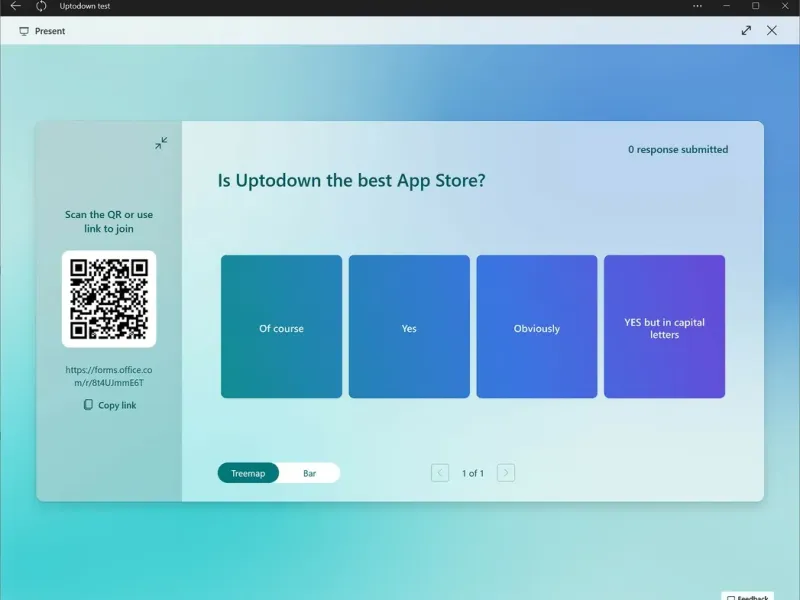
Task: Minimize the Uptodown test window
Action: [x=727, y=6]
